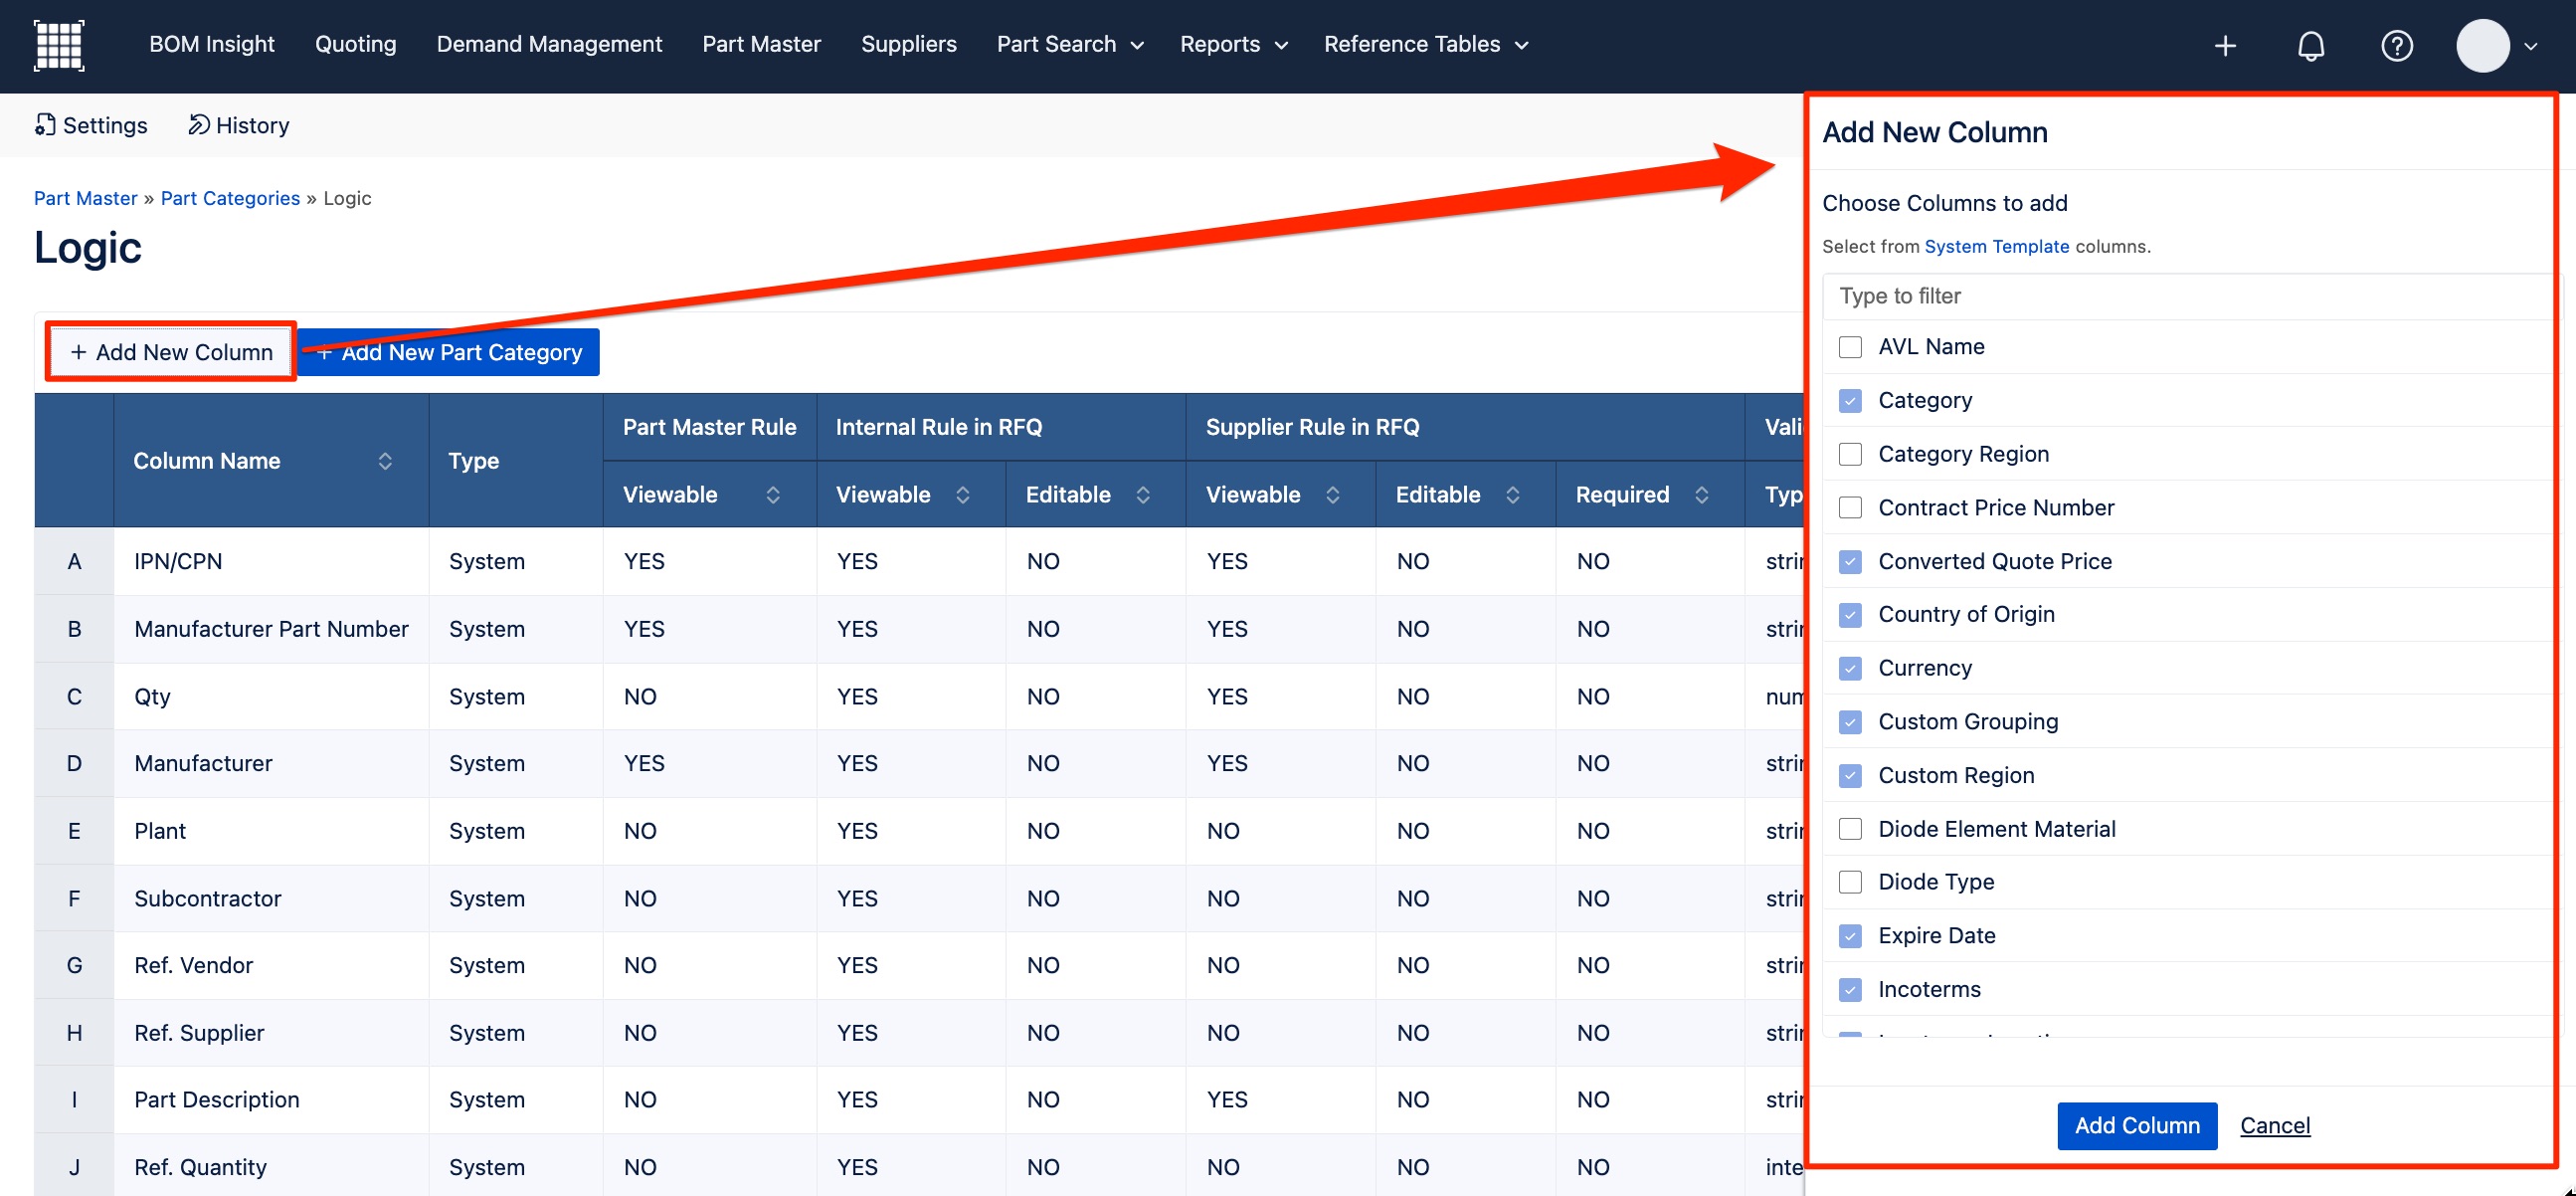
Task: Open user account dropdown chevron
Action: 2531,46
